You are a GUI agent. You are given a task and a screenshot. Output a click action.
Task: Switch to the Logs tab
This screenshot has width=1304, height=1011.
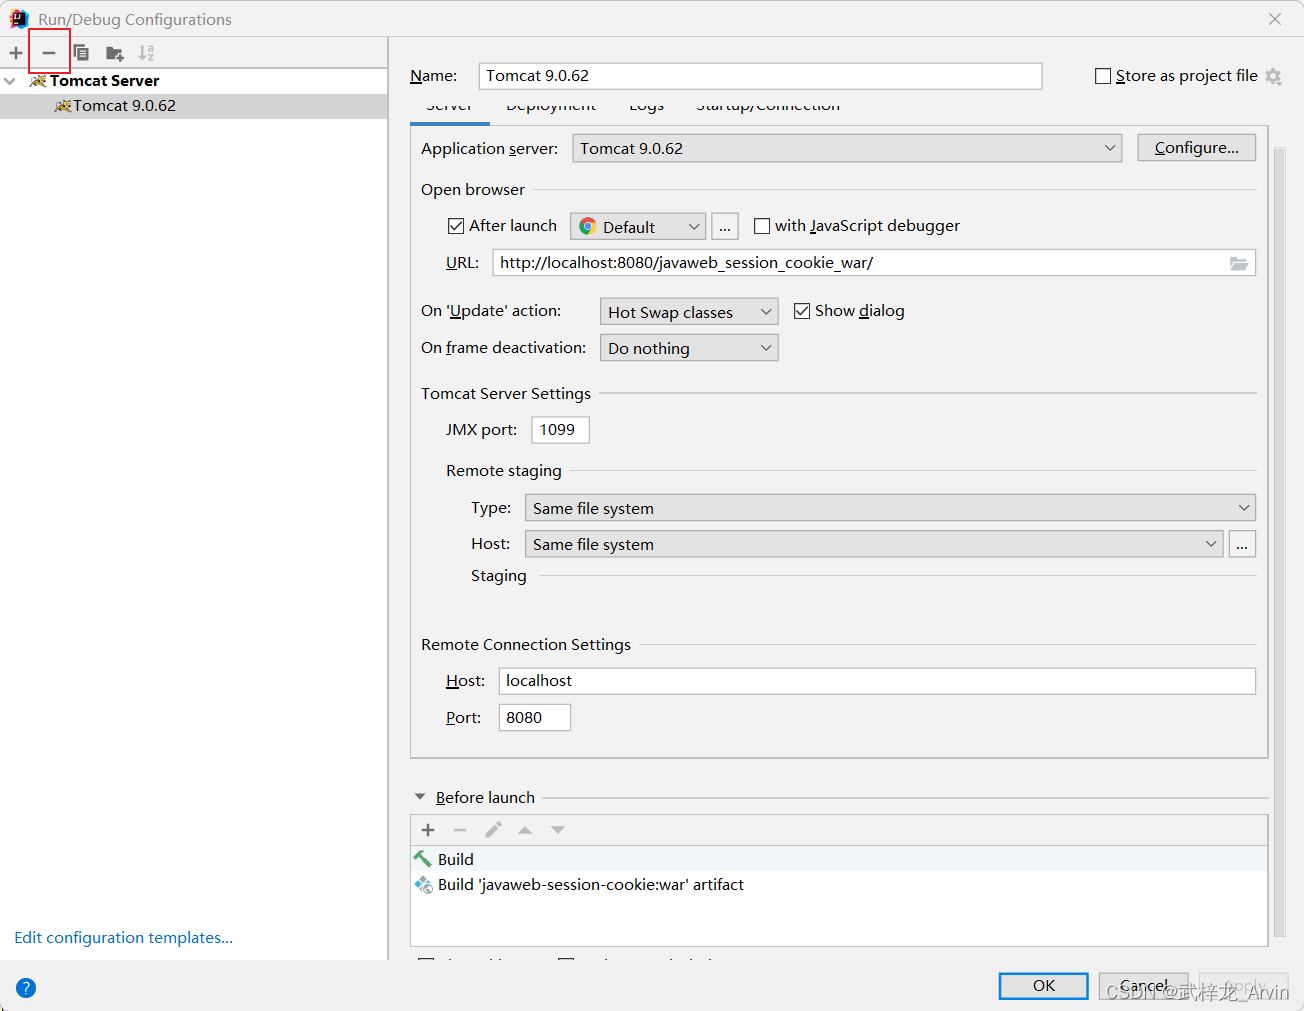point(646,108)
